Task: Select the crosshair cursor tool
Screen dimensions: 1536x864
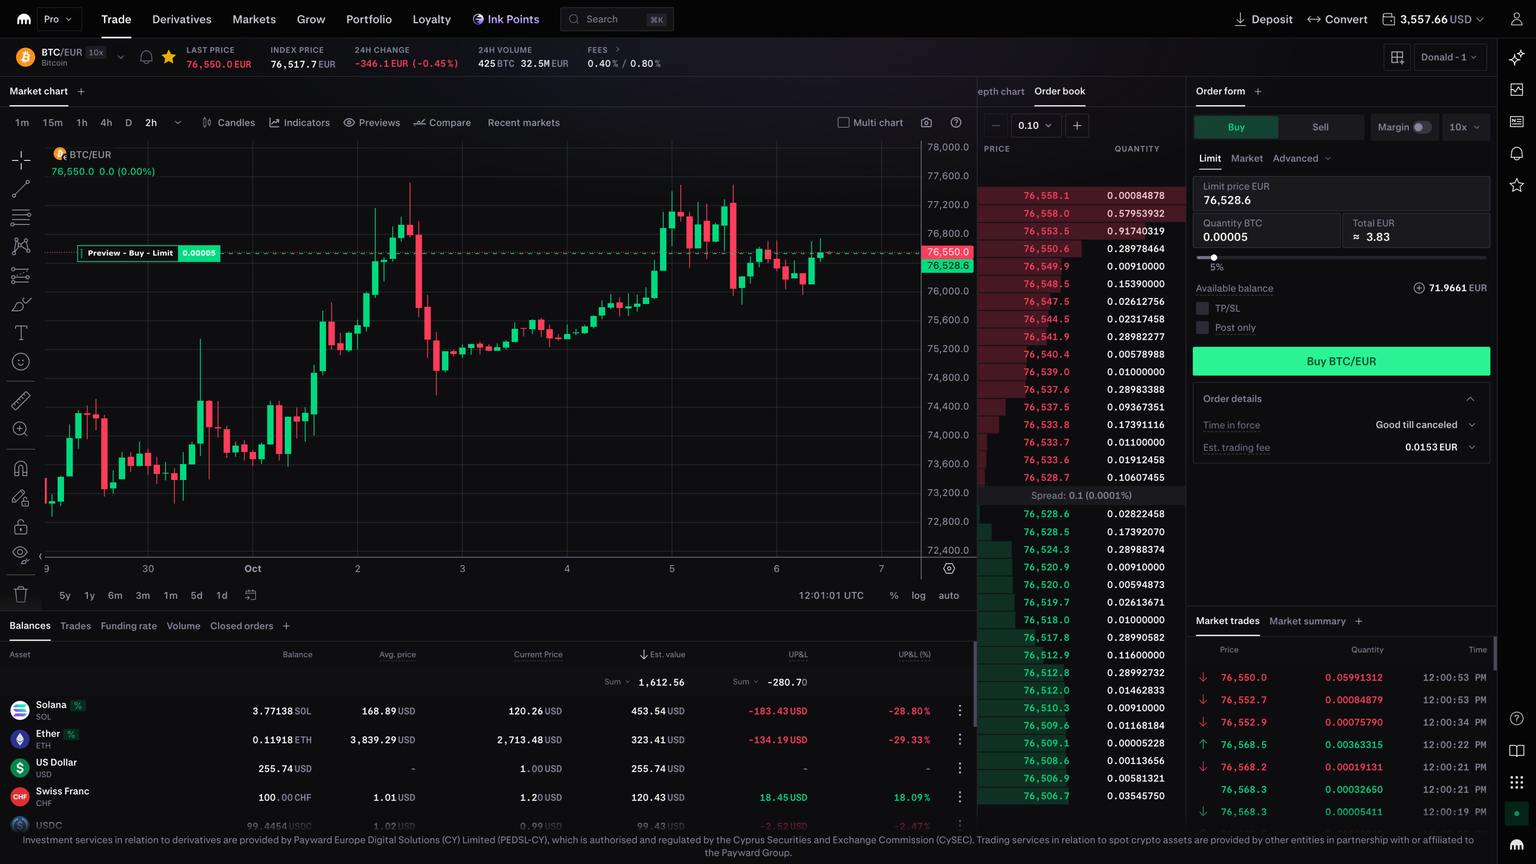Action: (x=20, y=160)
